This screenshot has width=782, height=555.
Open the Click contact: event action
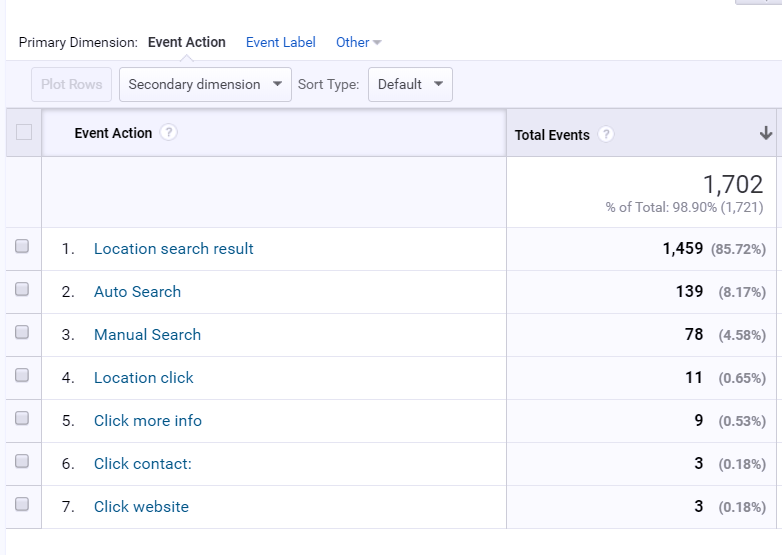(x=143, y=464)
